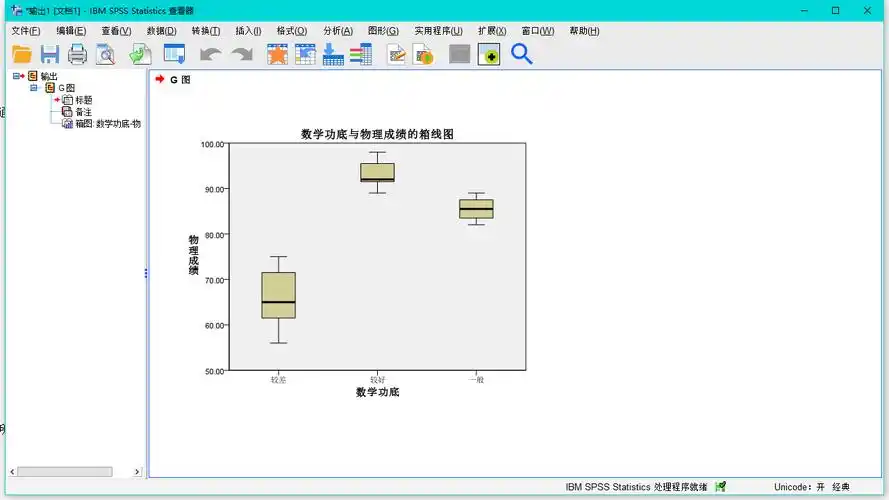Click the green plus designate window icon
The height and width of the screenshot is (500, 889).
[x=488, y=54]
